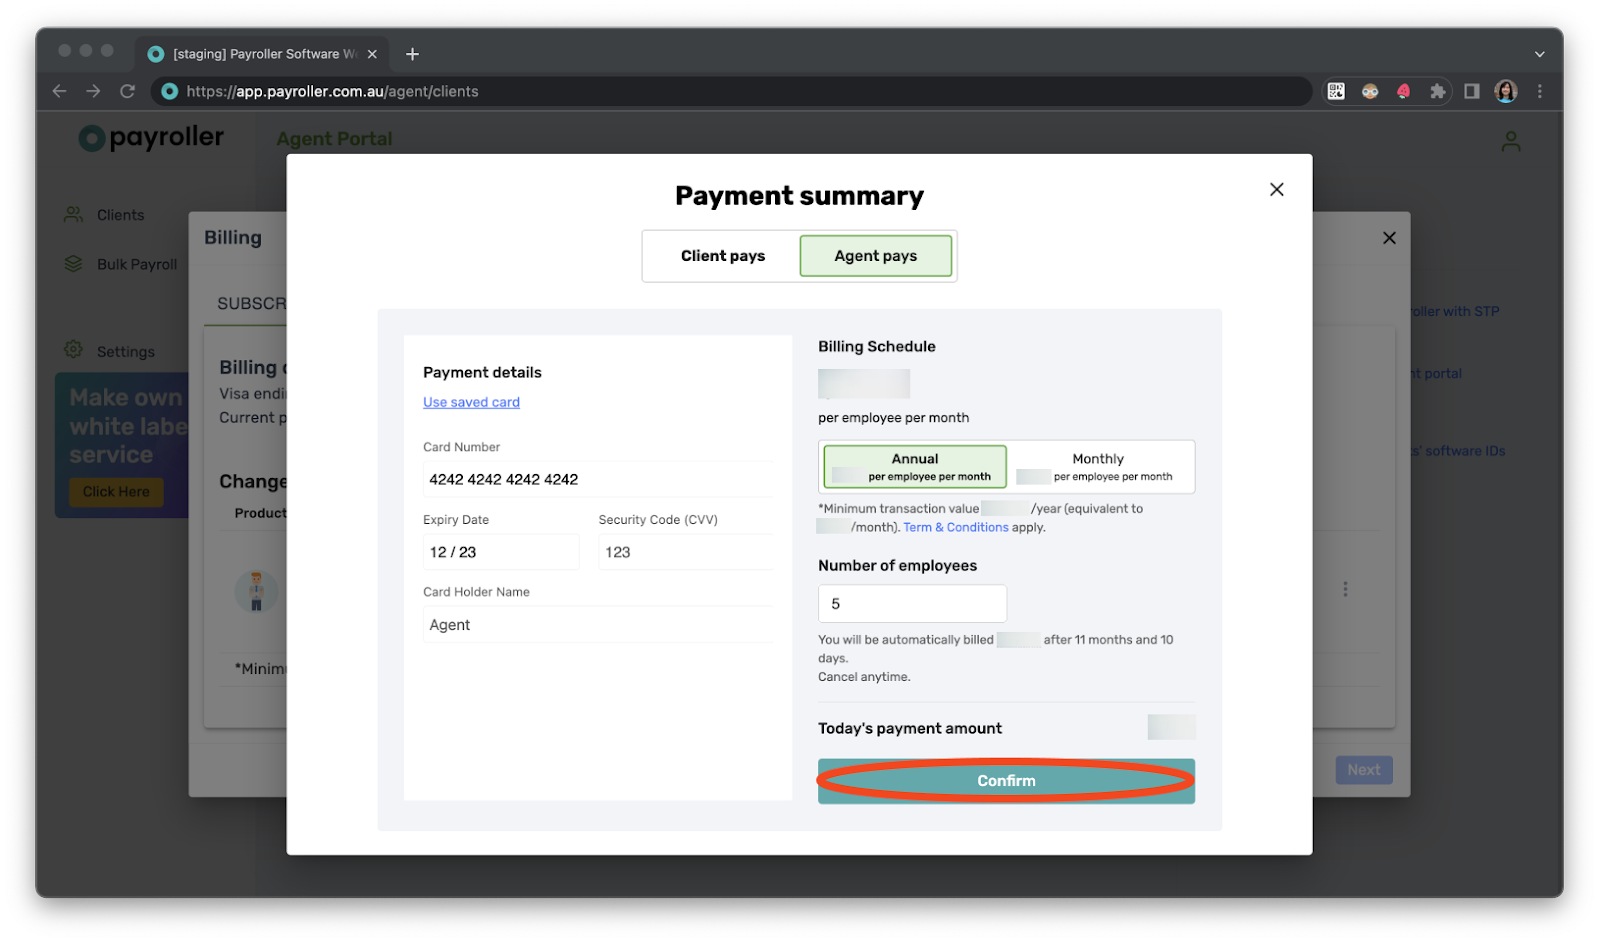Click the employee avatar in Billing window
Screen dimensions: 1600x942
(x=256, y=591)
